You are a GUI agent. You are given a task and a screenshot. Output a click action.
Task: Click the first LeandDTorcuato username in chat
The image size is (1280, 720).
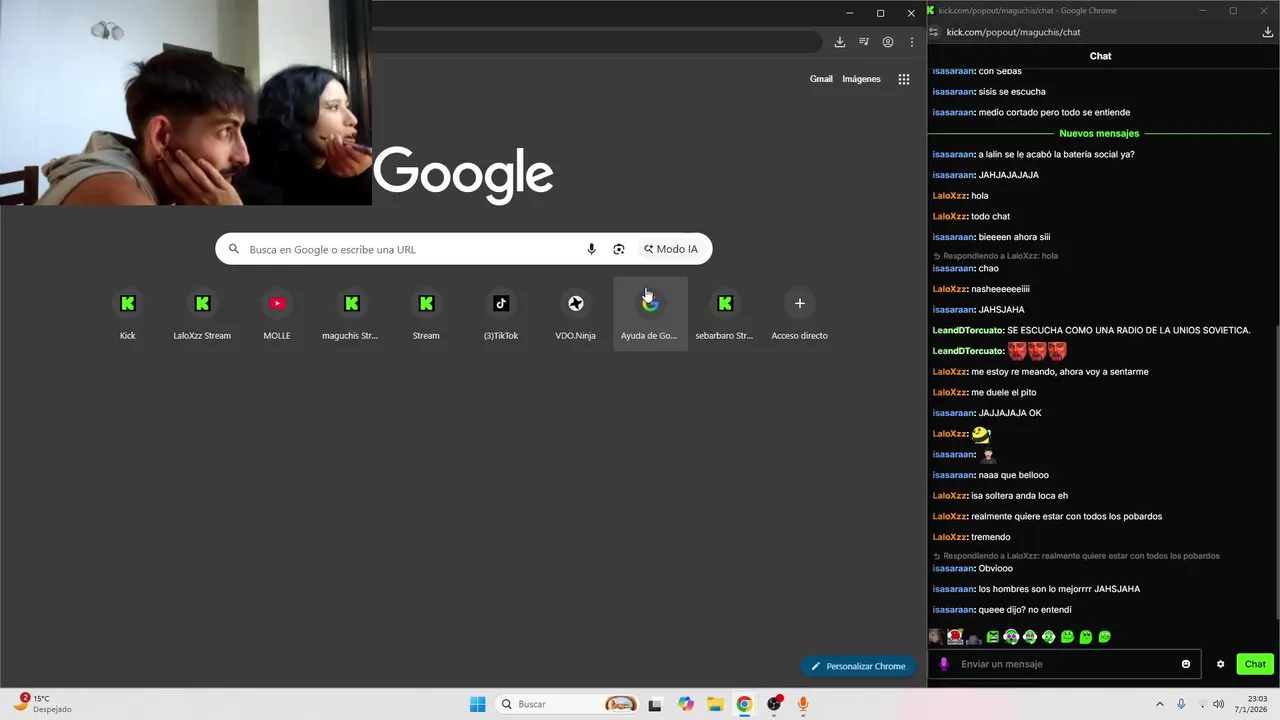pyautogui.click(x=968, y=330)
